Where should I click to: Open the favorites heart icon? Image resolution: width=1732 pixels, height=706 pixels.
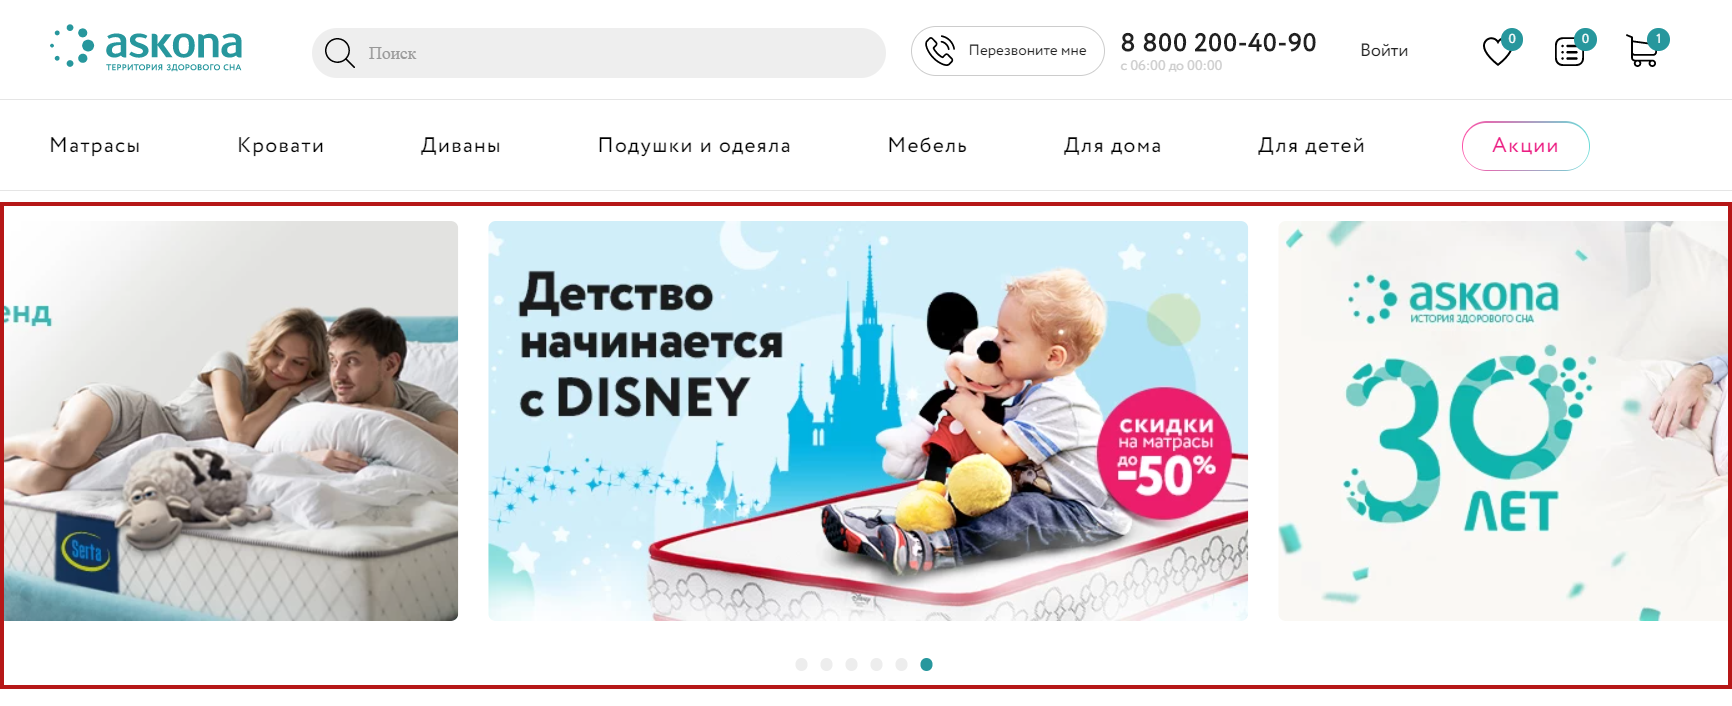coord(1497,51)
